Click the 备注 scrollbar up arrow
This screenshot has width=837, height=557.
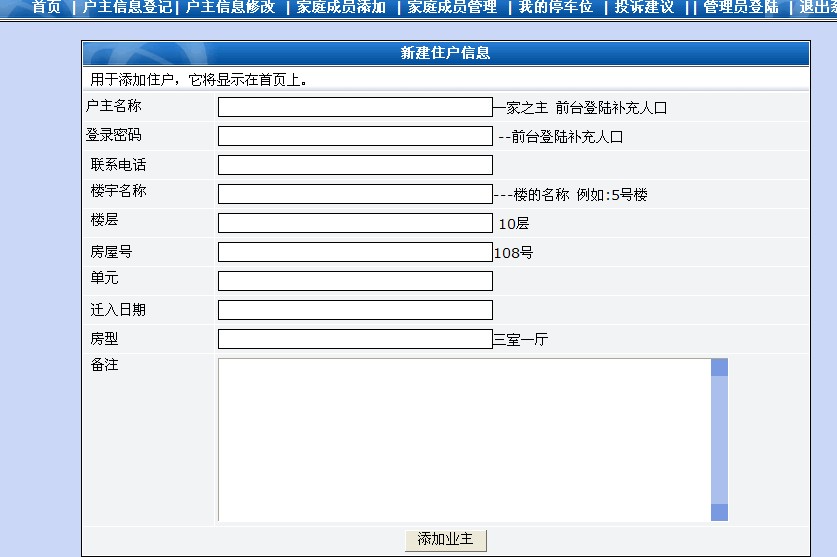[719, 367]
